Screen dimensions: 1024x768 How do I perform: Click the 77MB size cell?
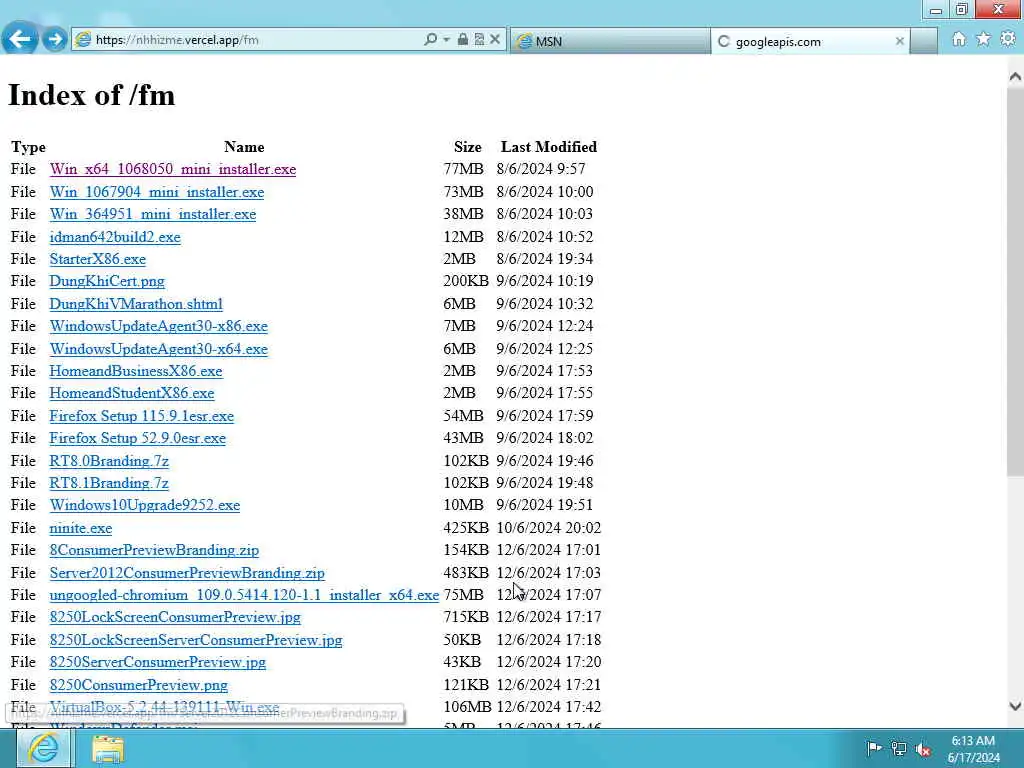pos(464,169)
